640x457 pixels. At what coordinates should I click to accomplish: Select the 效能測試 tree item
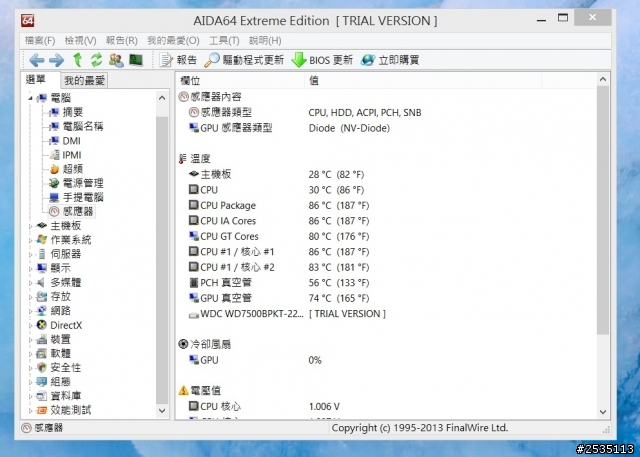[x=70, y=410]
